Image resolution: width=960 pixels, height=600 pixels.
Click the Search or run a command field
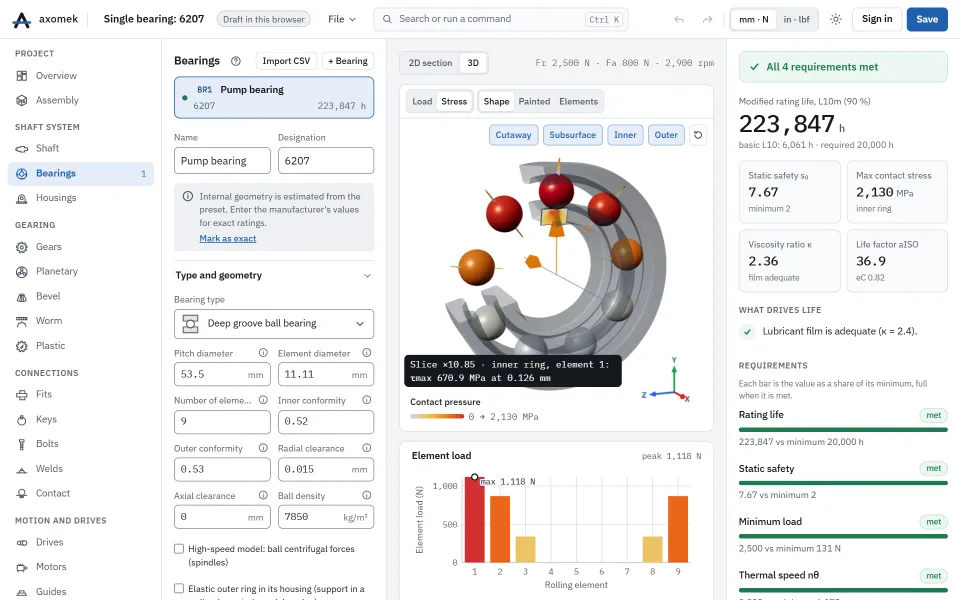pyautogui.click(x=501, y=20)
